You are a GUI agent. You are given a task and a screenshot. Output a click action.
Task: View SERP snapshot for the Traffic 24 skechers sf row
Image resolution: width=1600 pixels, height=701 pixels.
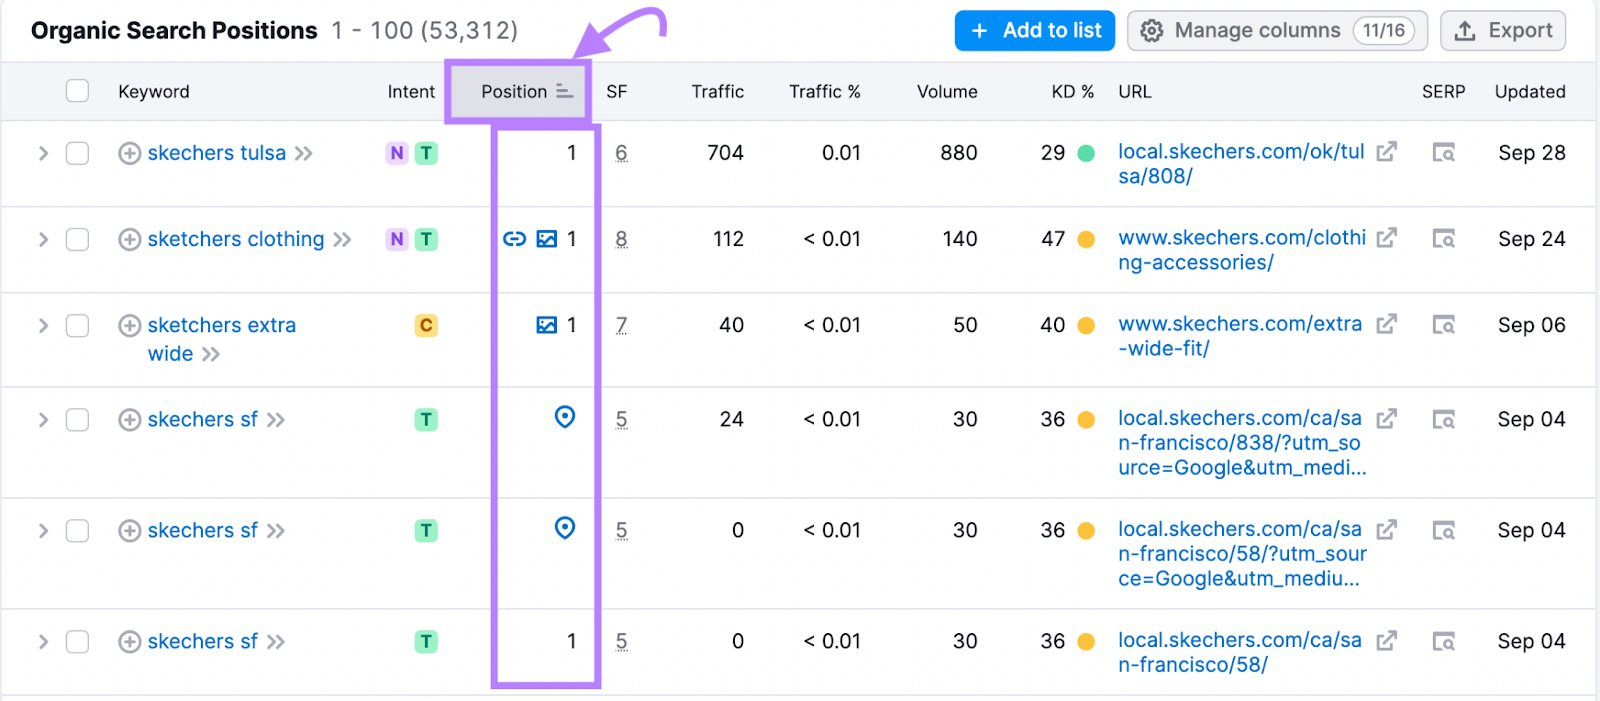[x=1443, y=419]
